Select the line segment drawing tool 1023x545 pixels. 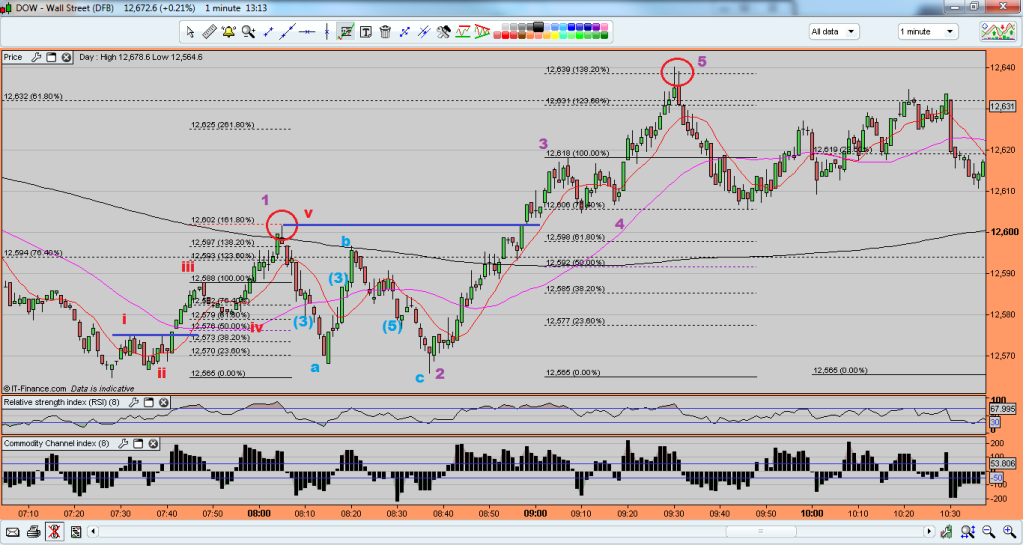point(267,31)
